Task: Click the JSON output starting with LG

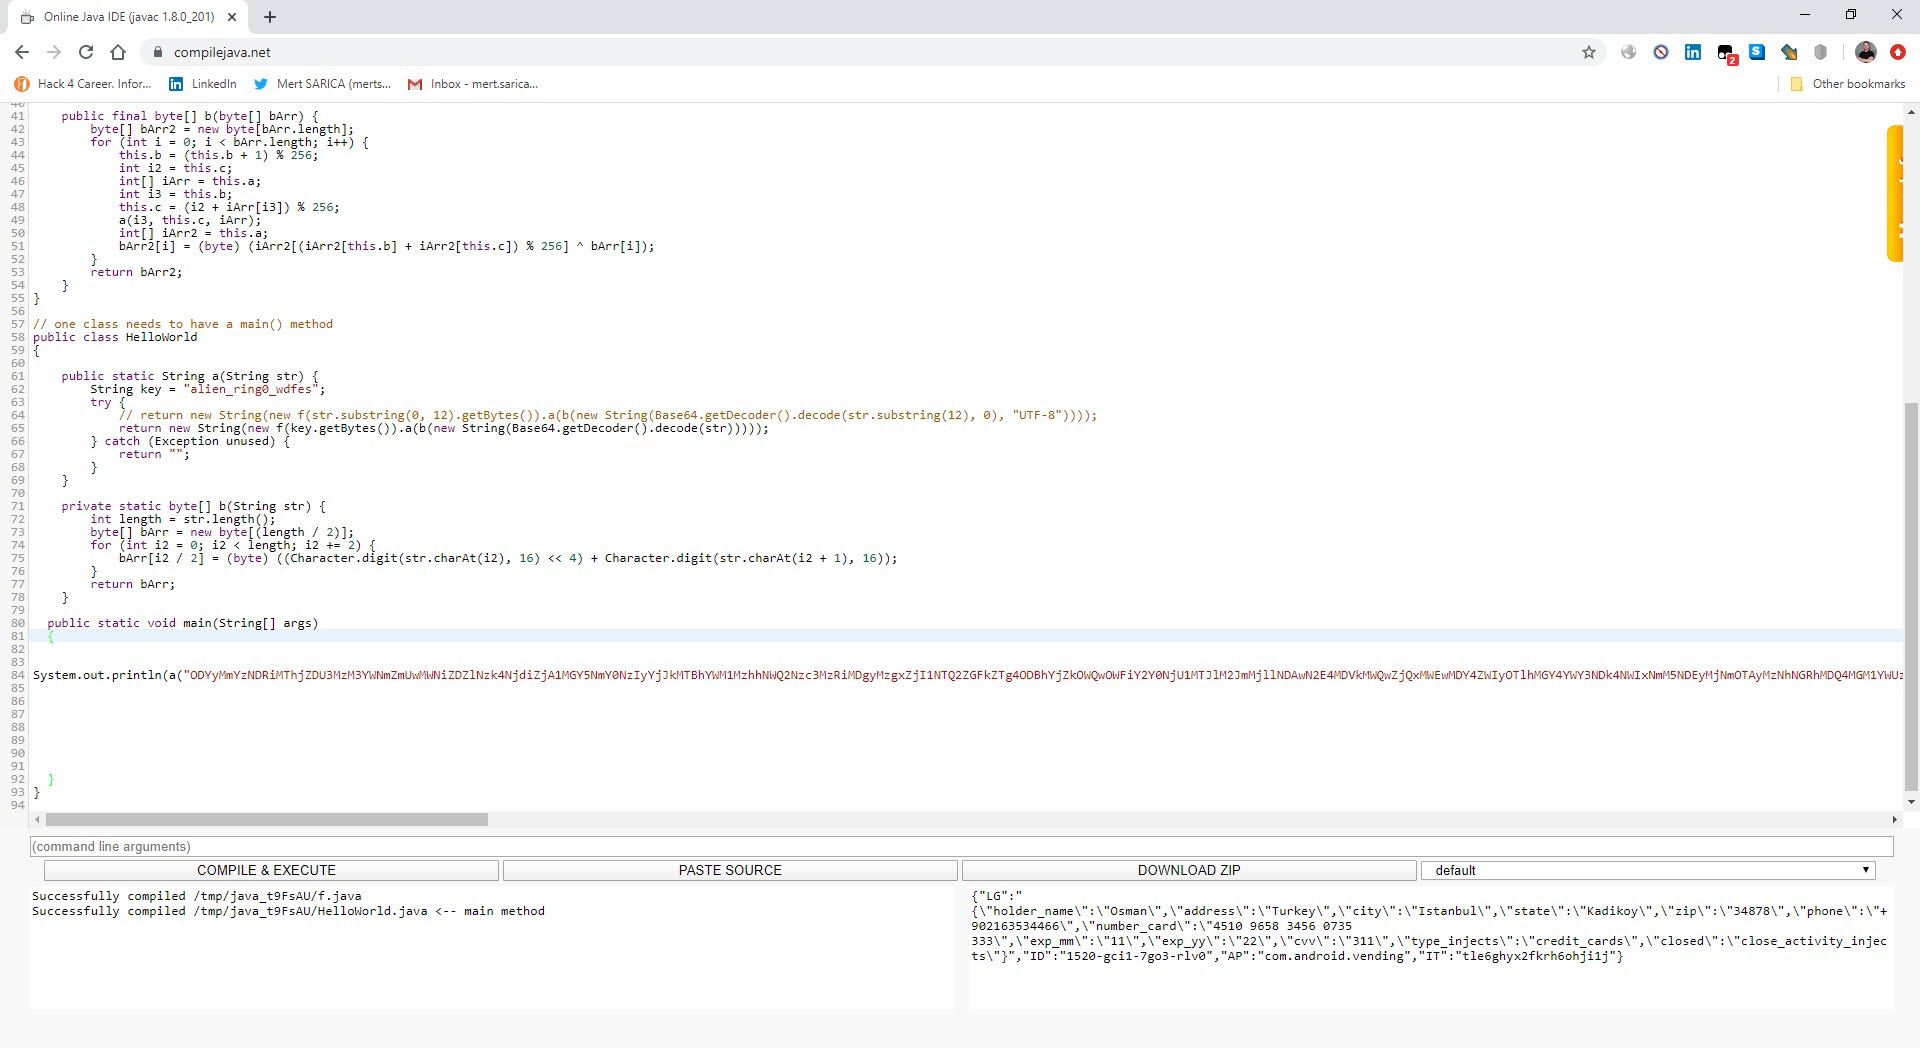Action: (x=1430, y=926)
